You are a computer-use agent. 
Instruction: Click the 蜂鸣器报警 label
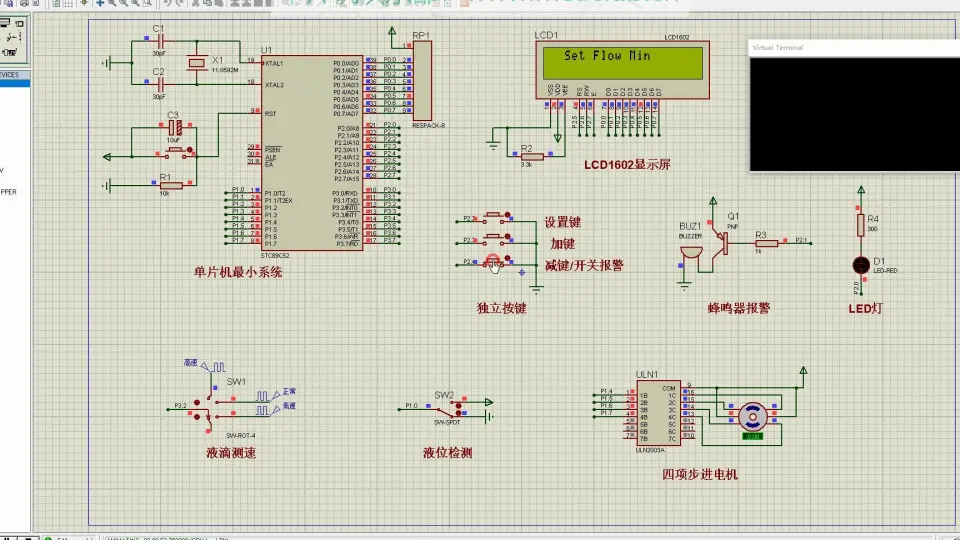click(738, 308)
